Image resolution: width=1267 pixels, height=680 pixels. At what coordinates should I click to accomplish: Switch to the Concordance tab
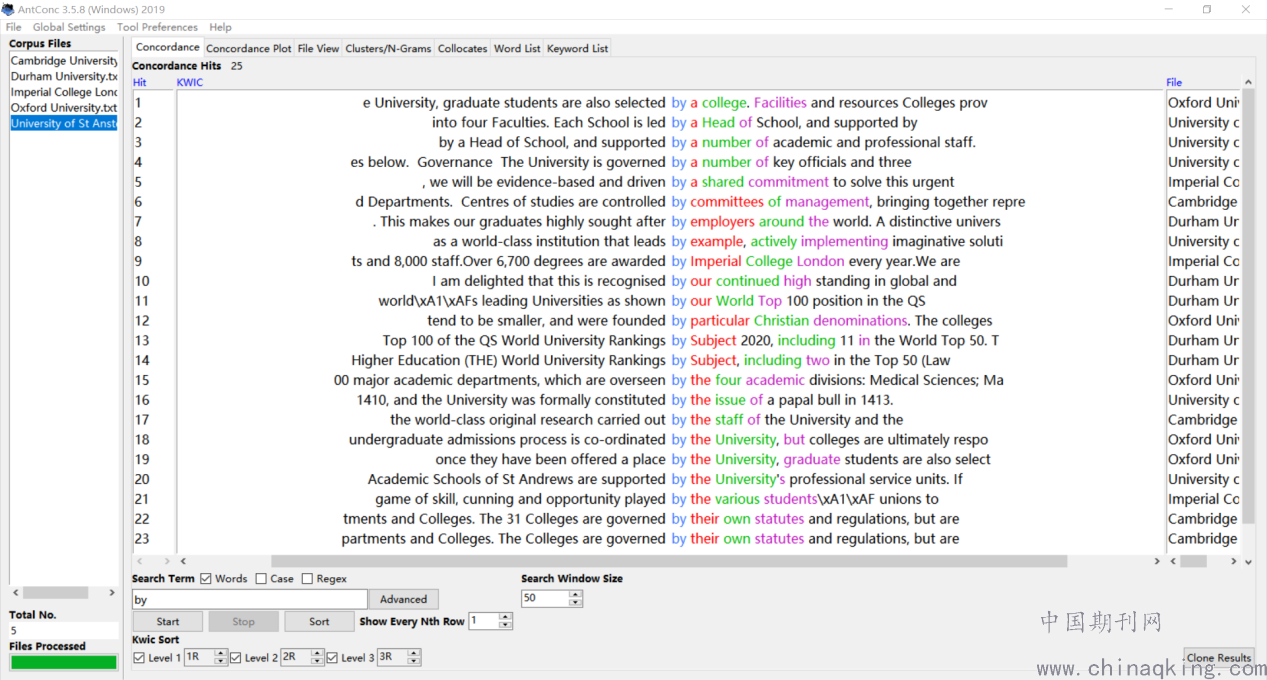pos(167,47)
